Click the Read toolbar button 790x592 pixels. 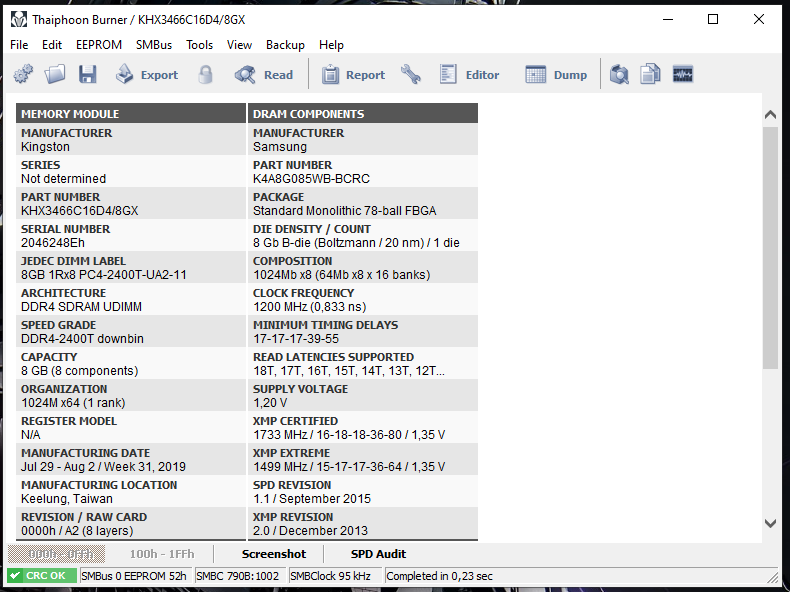click(264, 75)
